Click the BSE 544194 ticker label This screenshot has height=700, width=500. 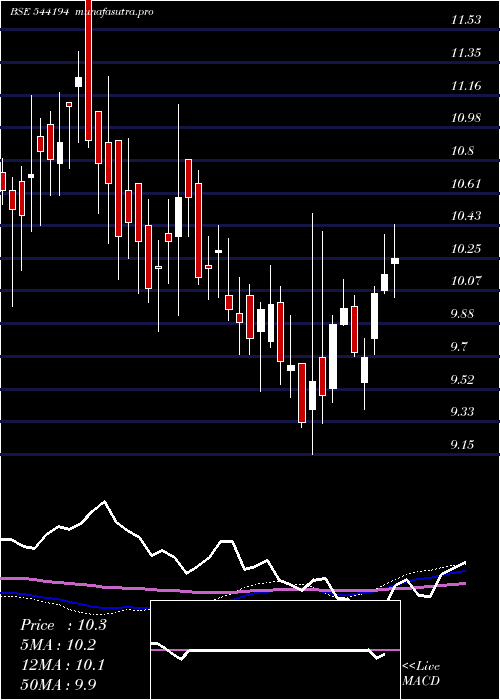pos(39,12)
